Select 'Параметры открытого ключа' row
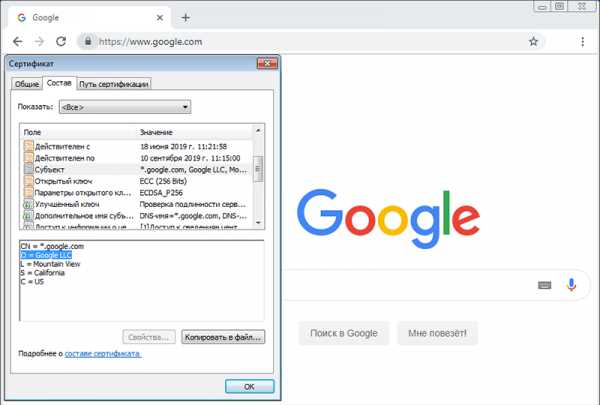600x405 pixels. tap(136, 193)
